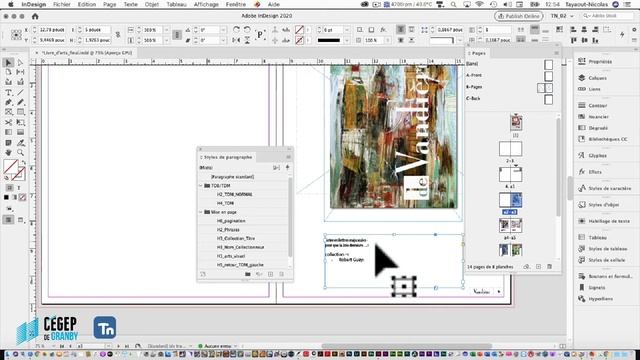This screenshot has height=360, width=640.
Task: Toggle formatting affects container button
Action: (x=9, y=188)
